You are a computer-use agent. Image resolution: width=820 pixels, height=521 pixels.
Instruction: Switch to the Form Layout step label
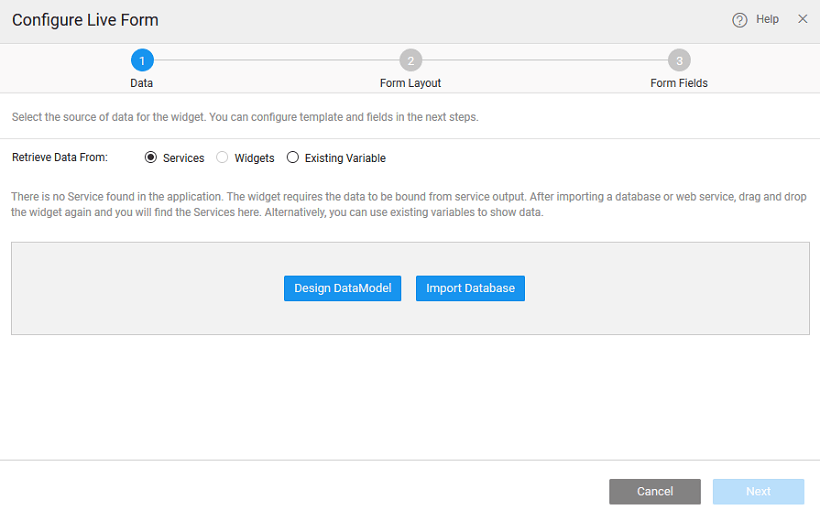click(410, 83)
